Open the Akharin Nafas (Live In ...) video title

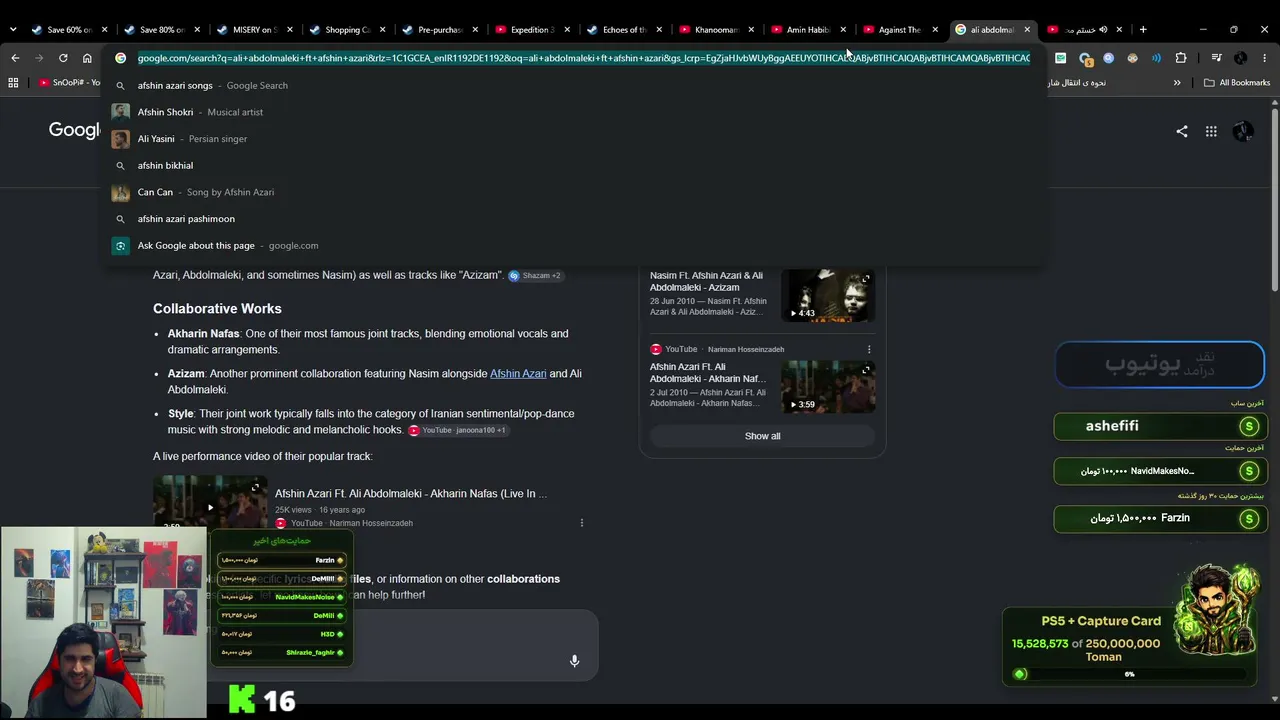pos(411,494)
